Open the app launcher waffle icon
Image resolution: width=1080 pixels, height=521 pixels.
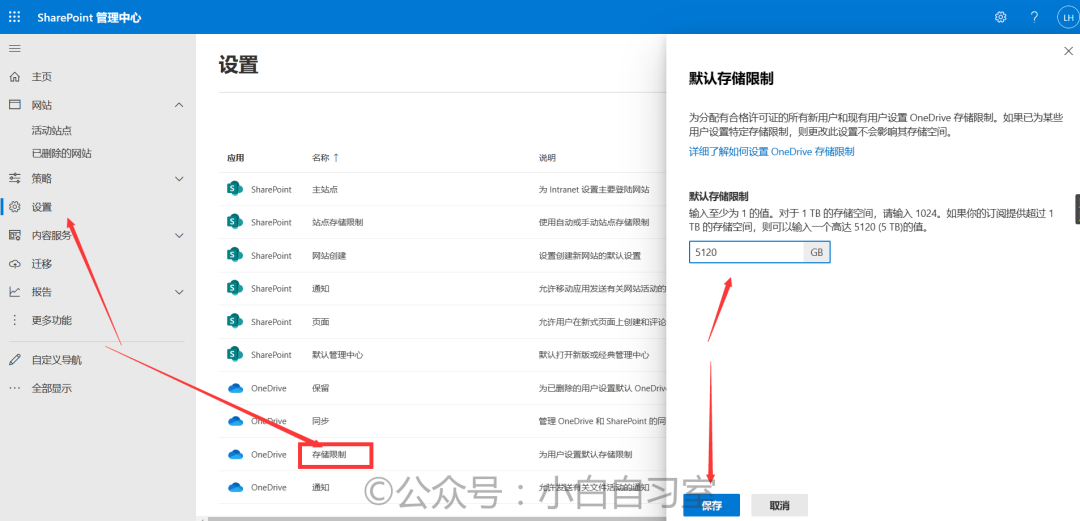[x=14, y=17]
